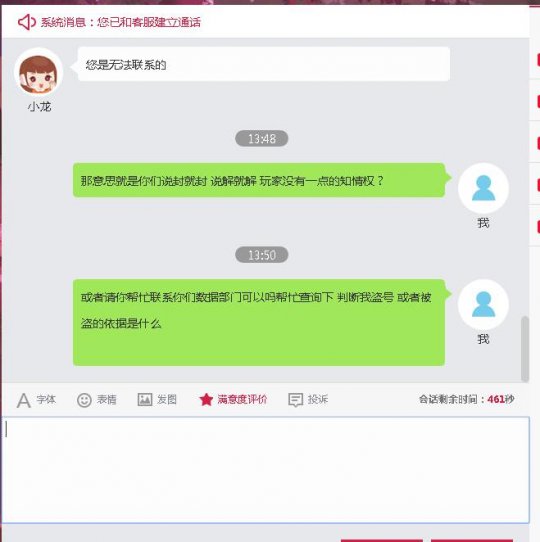This screenshot has width=540, height=542.
Task: Select the 13:50 timestamp badge
Action: point(262,255)
